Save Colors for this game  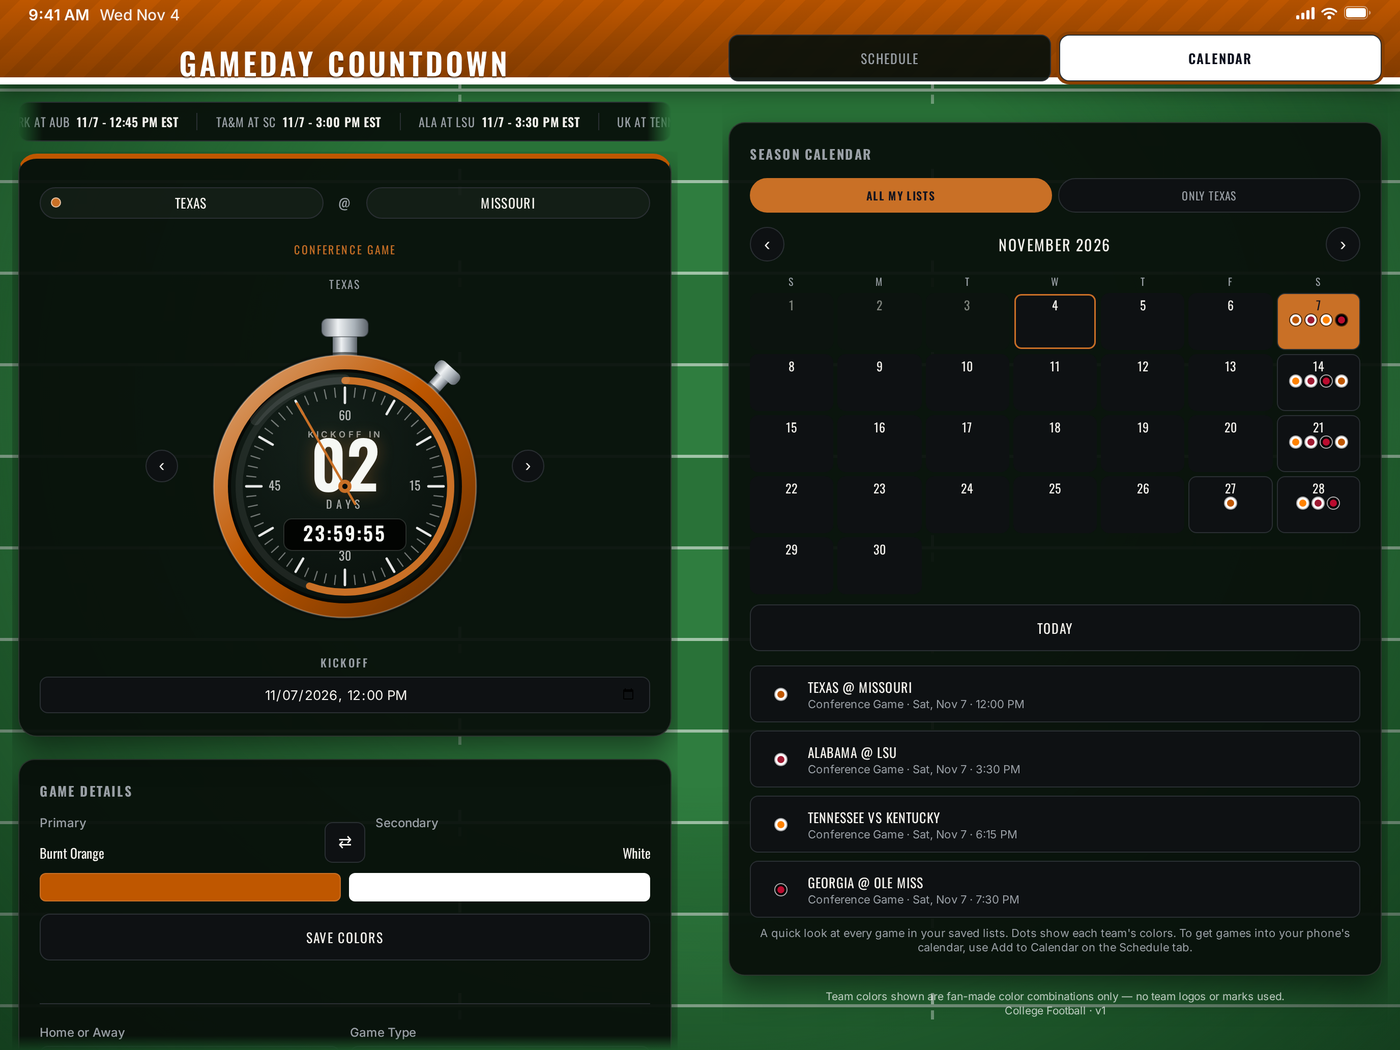(345, 938)
